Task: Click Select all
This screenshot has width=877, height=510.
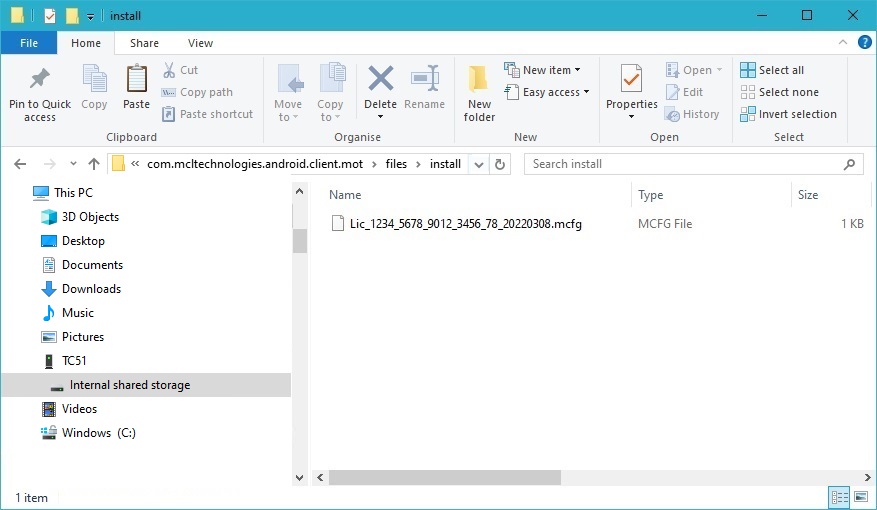Action: coord(772,70)
